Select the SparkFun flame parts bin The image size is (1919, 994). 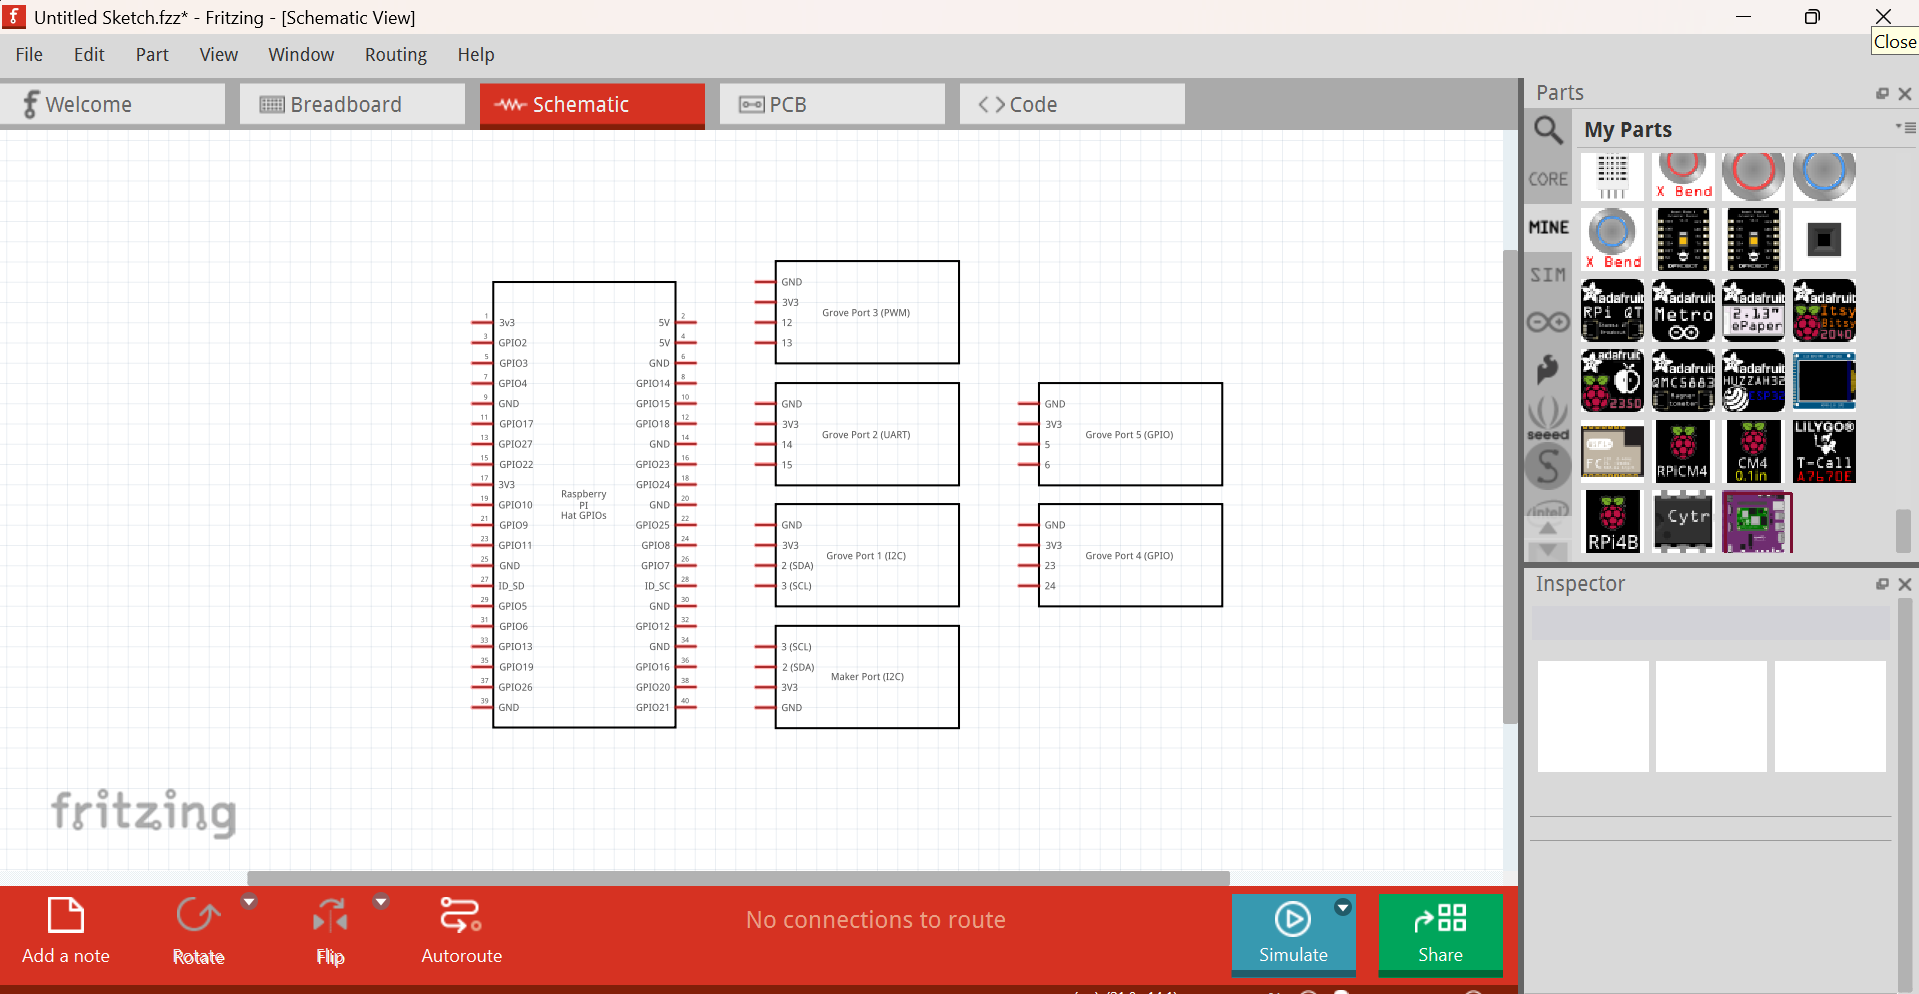coord(1548,370)
